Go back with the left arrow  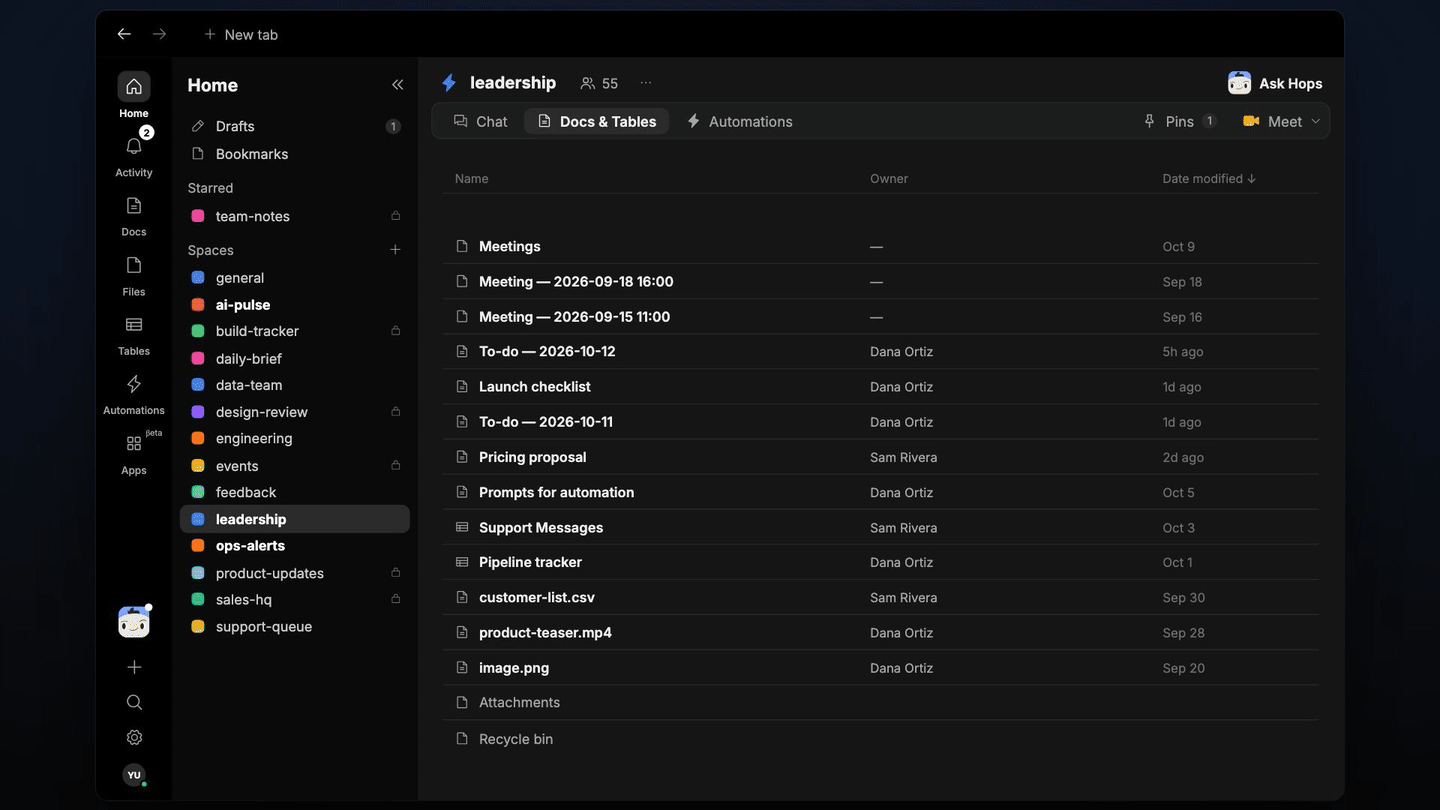point(124,34)
